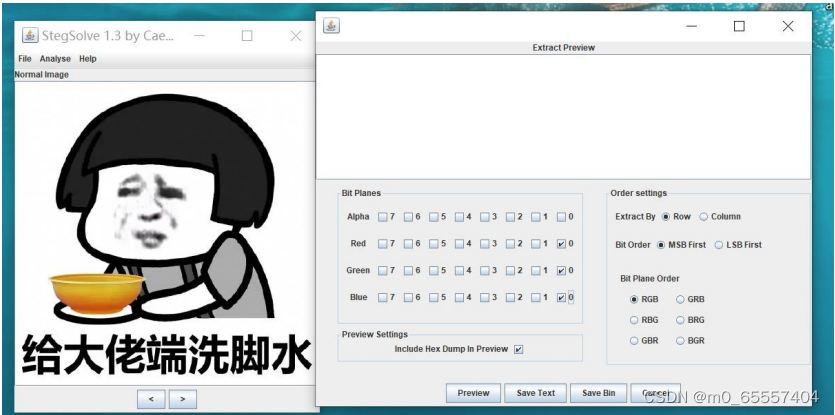Click the Java icon in StegSolve title bar
The image size is (835, 415).
tap(30, 36)
